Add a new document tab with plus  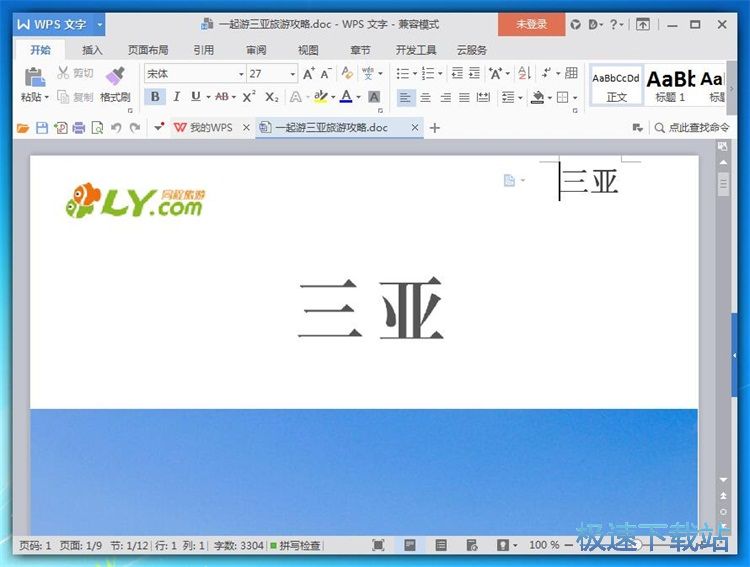[x=435, y=128]
